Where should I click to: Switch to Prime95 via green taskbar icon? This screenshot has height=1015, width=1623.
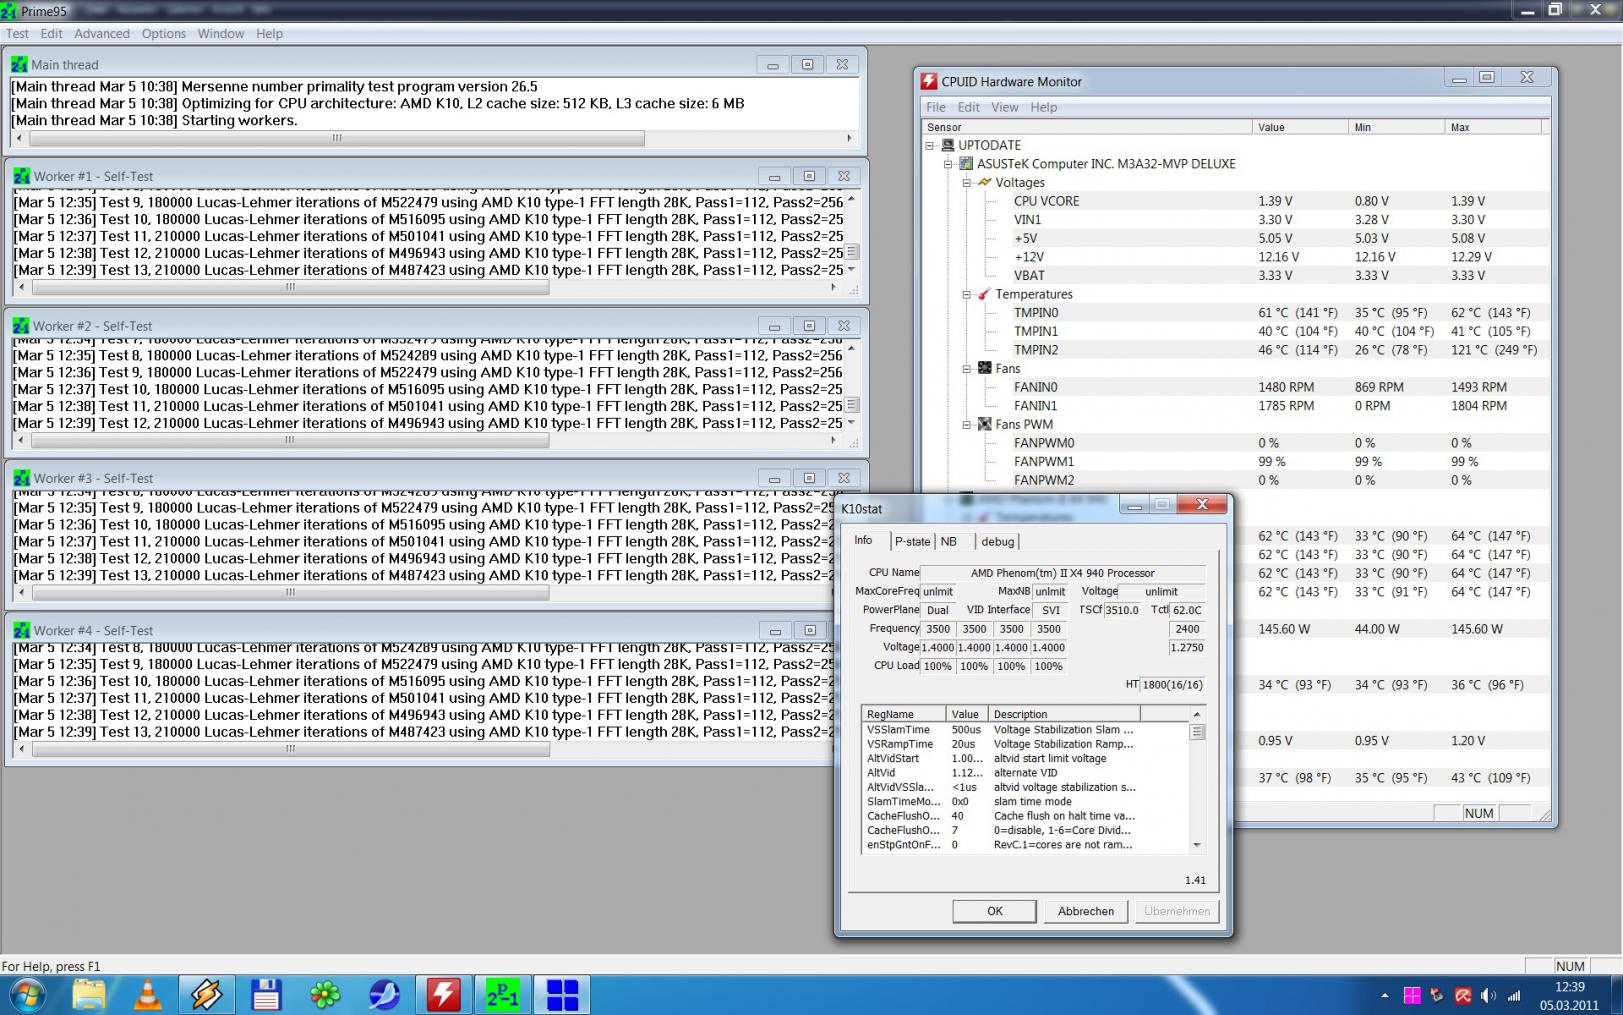coord(502,995)
